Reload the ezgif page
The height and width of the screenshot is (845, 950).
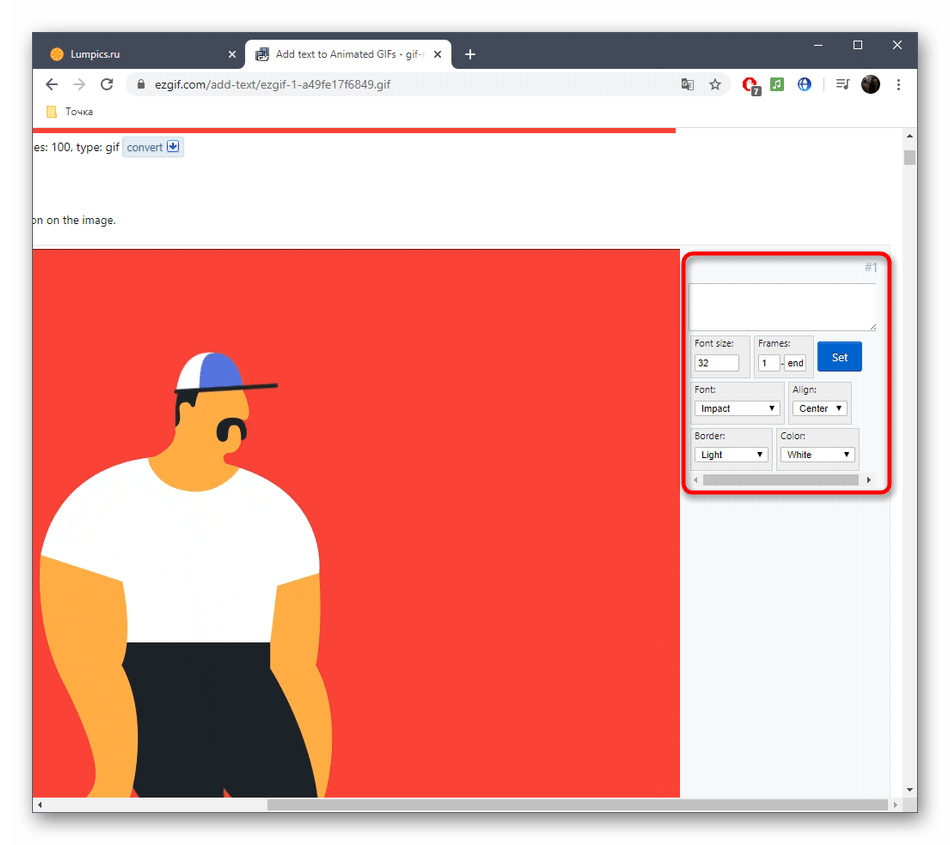[x=107, y=84]
